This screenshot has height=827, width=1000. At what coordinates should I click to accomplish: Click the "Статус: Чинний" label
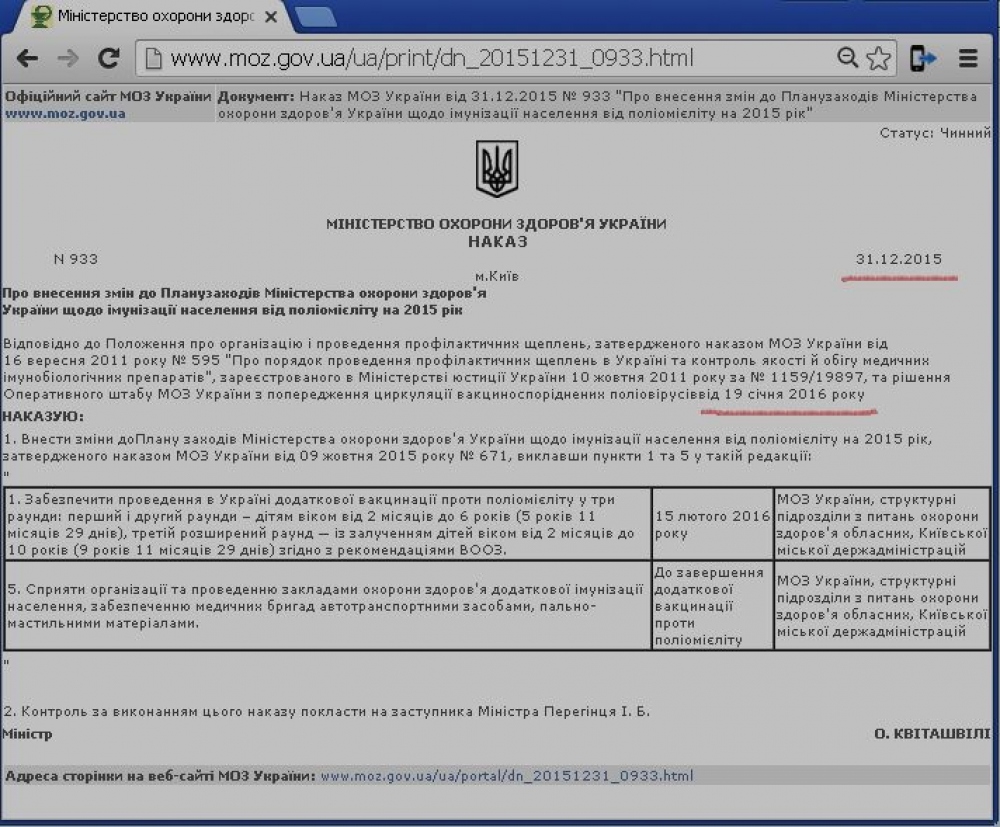pos(934,133)
